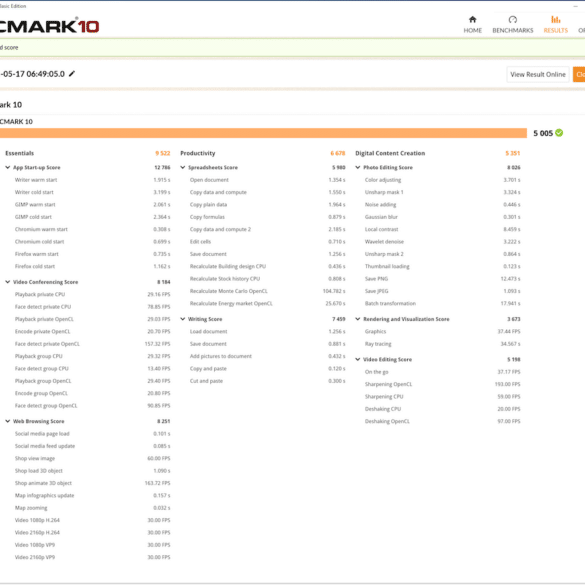Click the GIMP warm start row
The width and height of the screenshot is (585, 585).
point(93,204)
